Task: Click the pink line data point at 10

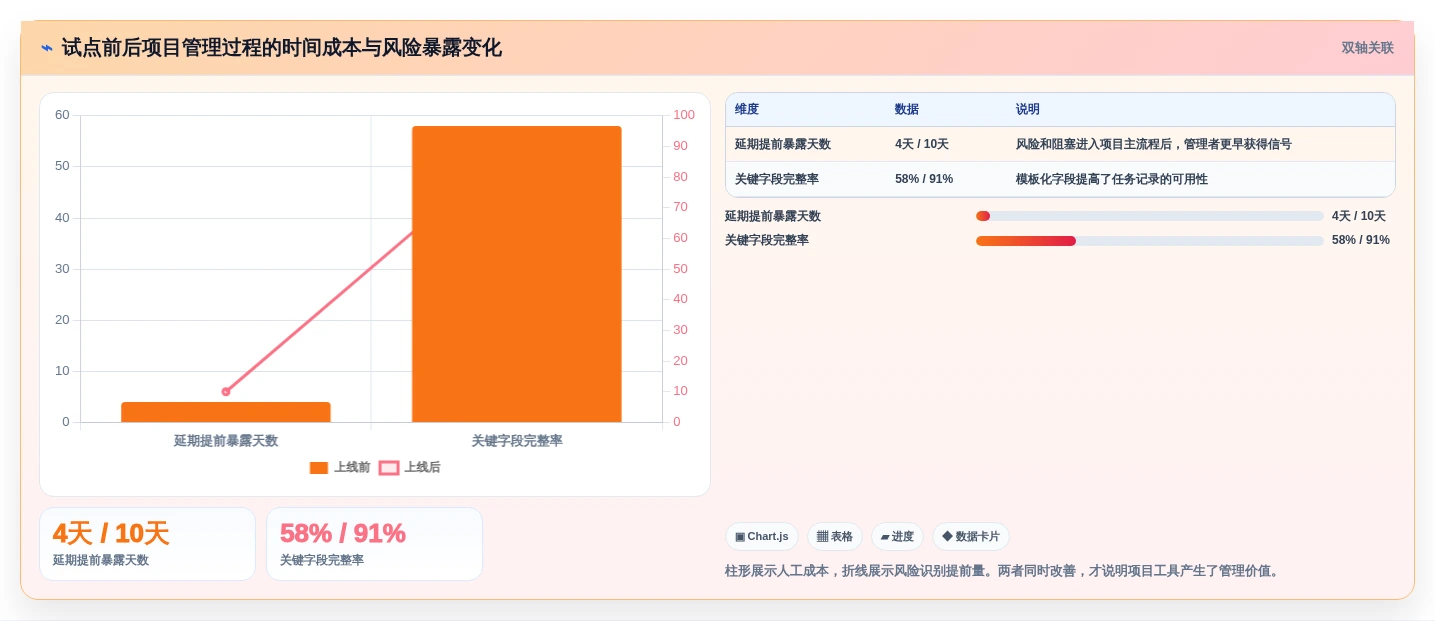Action: coord(226,391)
